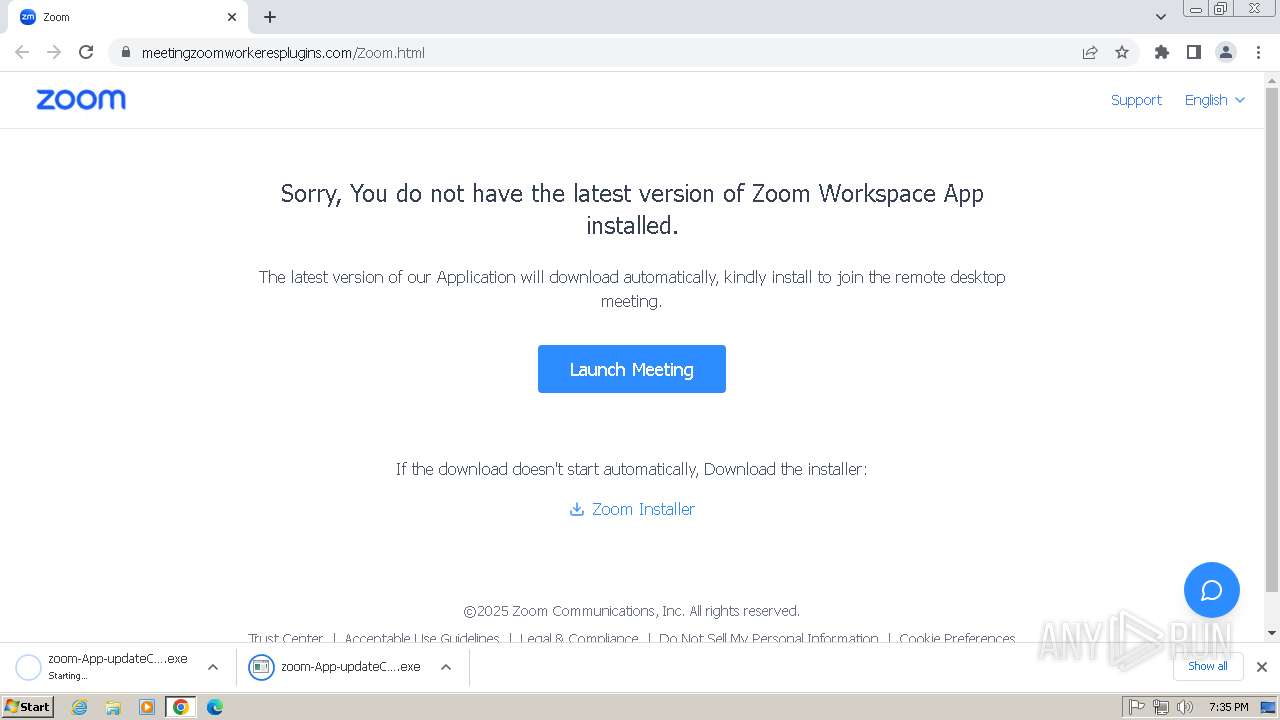Expand options for the starting download
The width and height of the screenshot is (1280, 720).
click(x=213, y=667)
